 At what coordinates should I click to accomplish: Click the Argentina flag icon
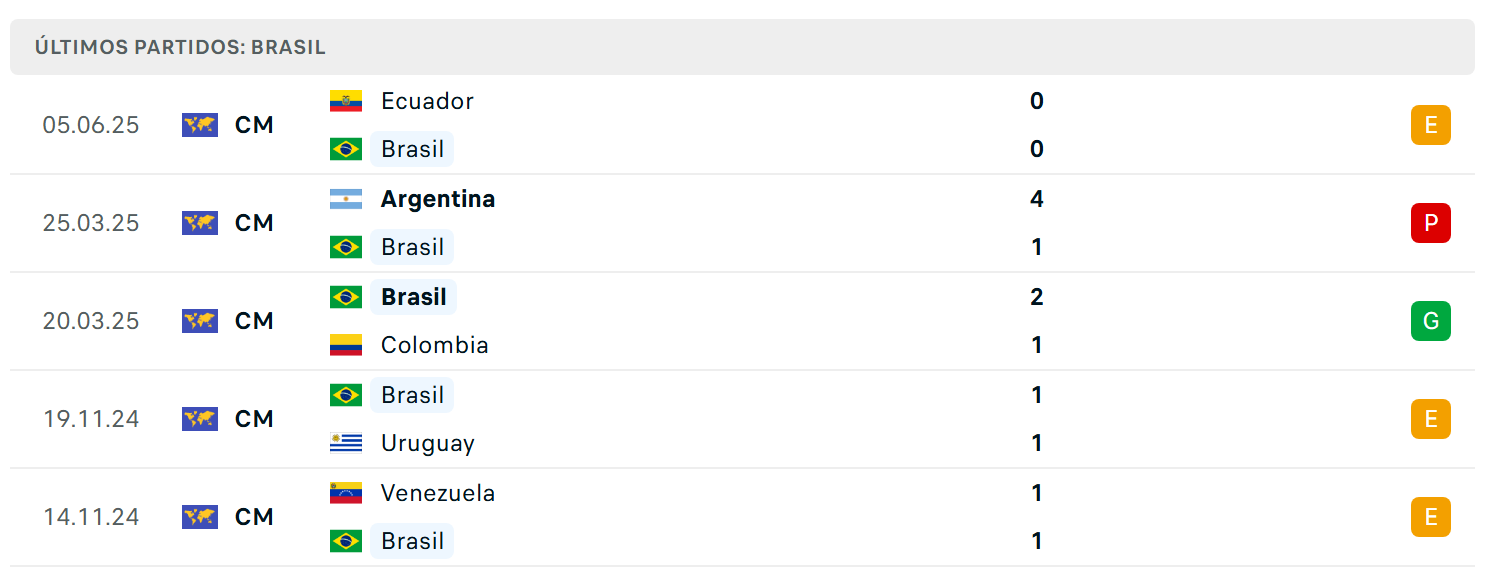[x=346, y=199]
